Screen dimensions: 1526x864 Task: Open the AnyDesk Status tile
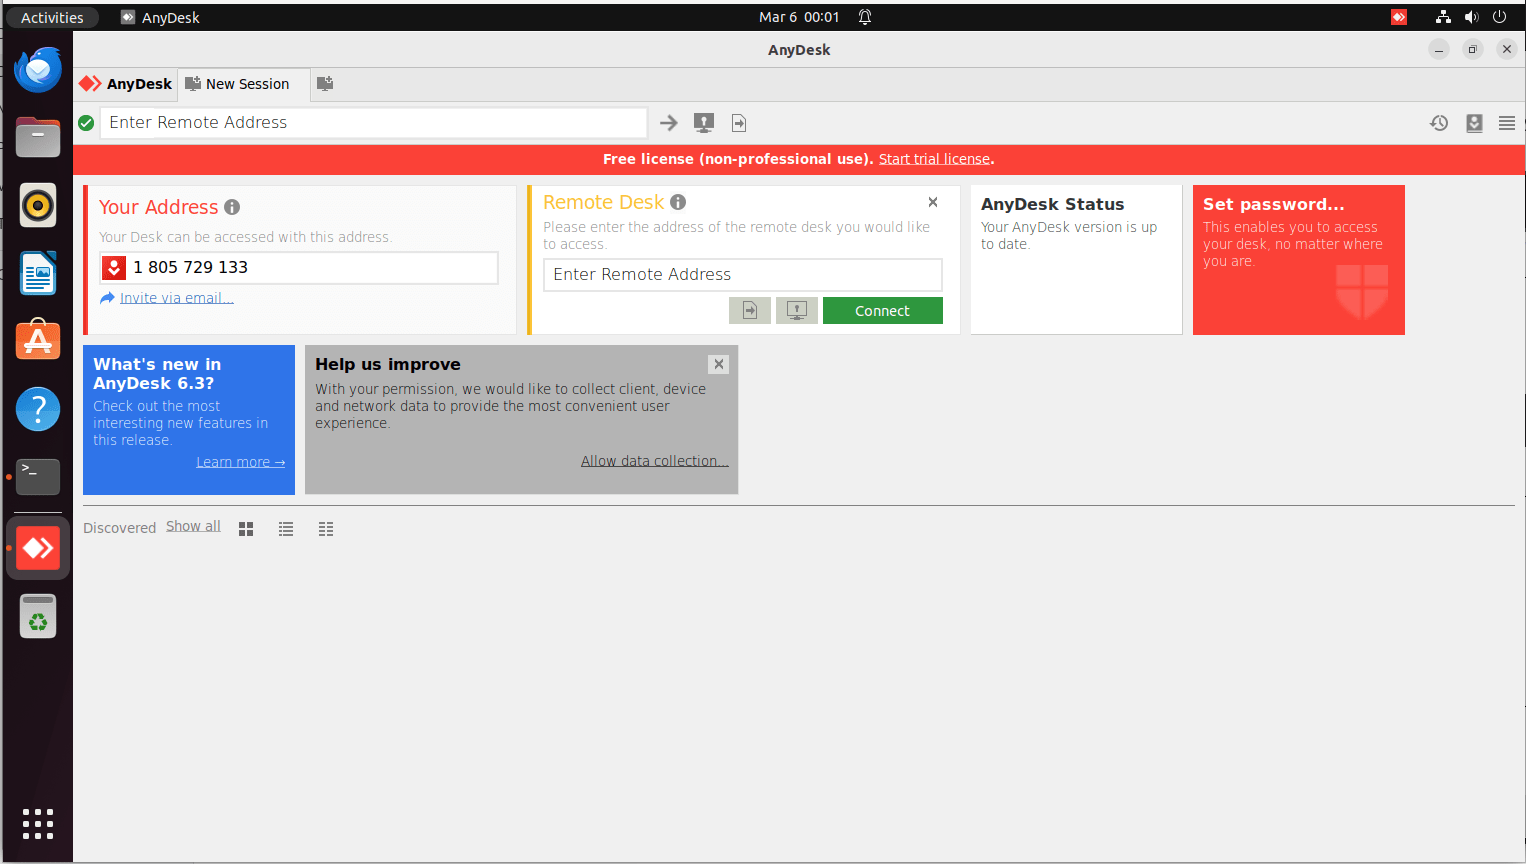click(1076, 259)
